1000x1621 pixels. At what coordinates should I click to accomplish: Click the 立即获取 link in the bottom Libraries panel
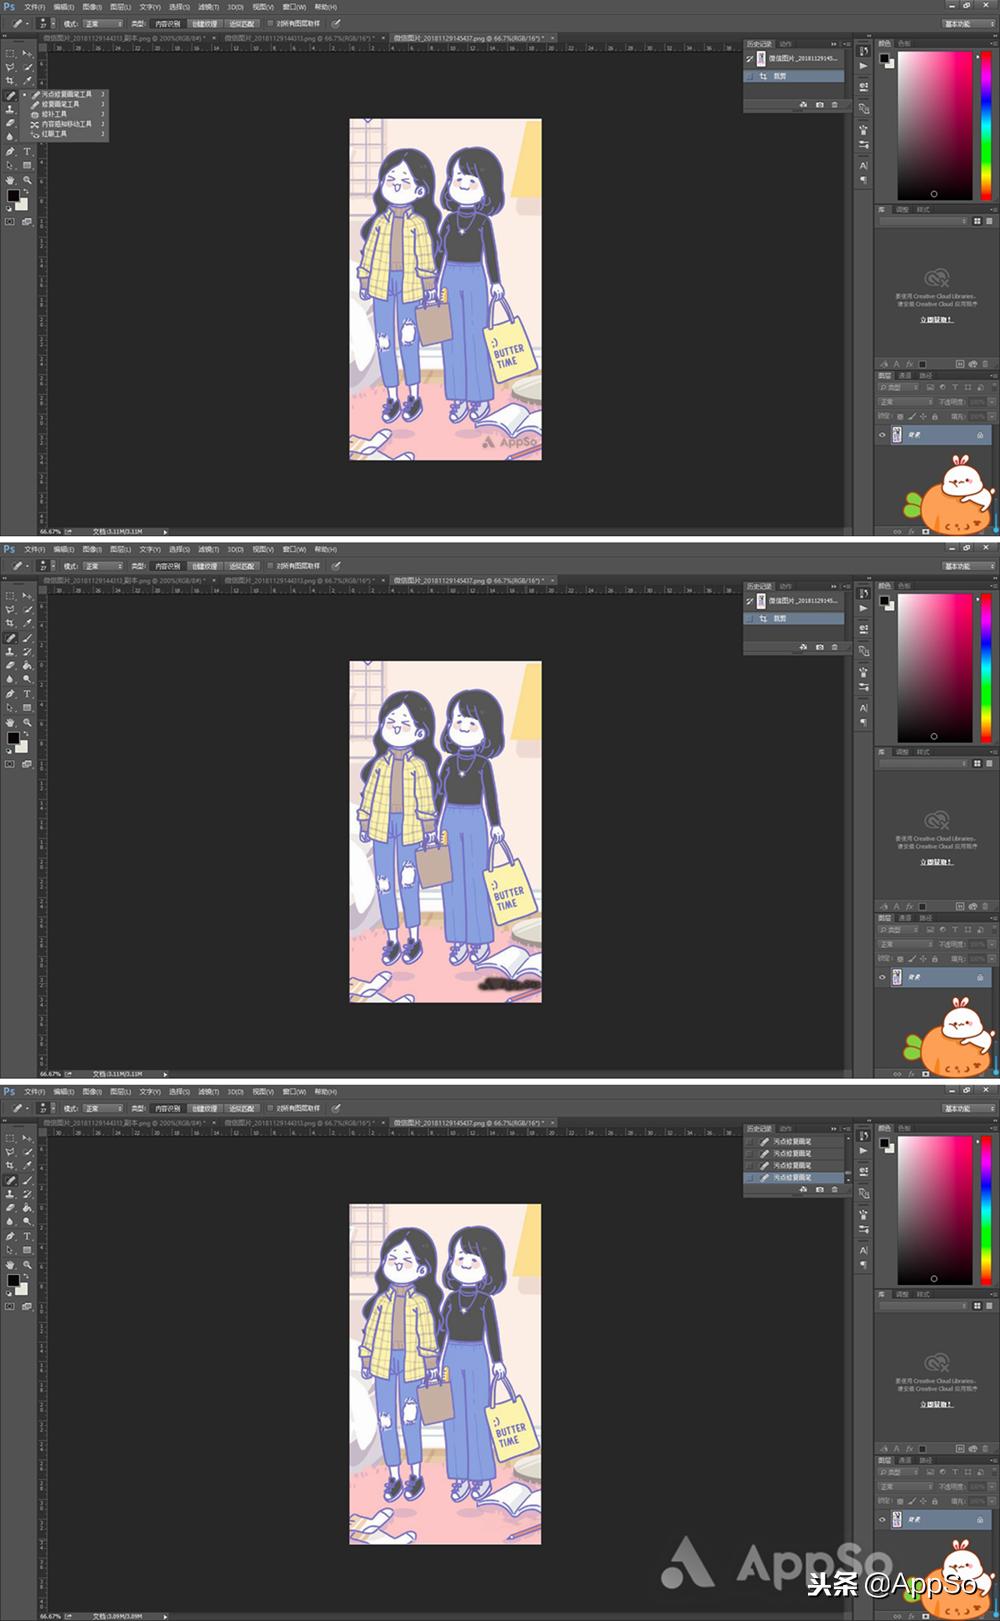click(936, 1404)
